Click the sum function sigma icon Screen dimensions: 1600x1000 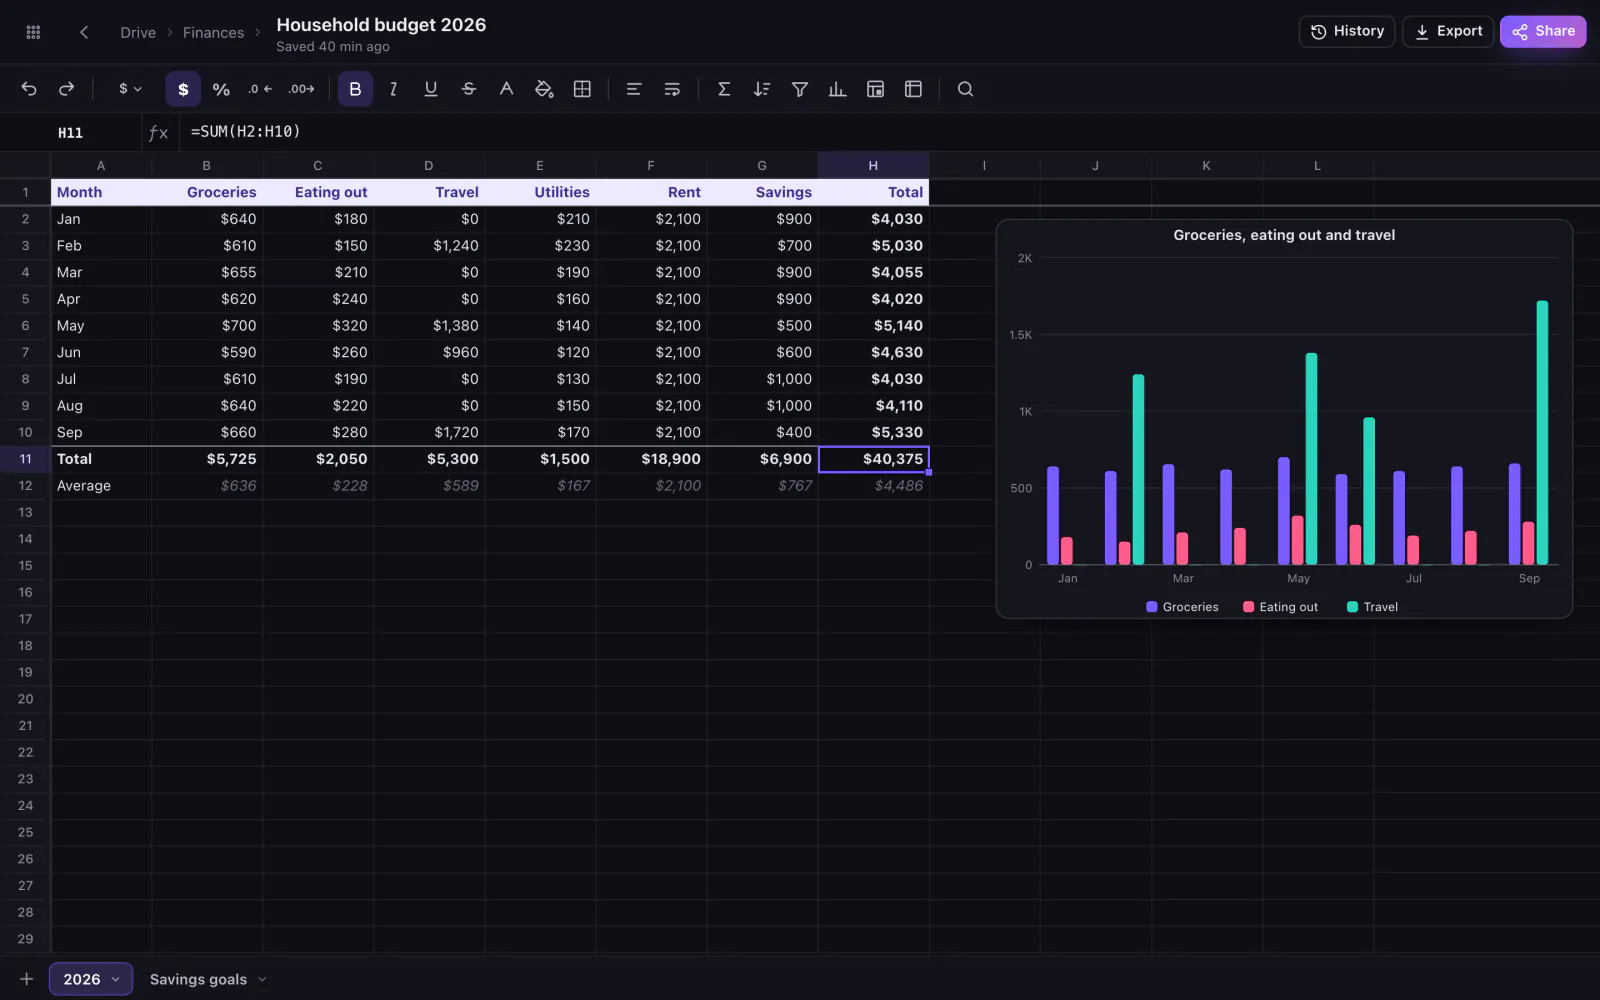tap(724, 89)
